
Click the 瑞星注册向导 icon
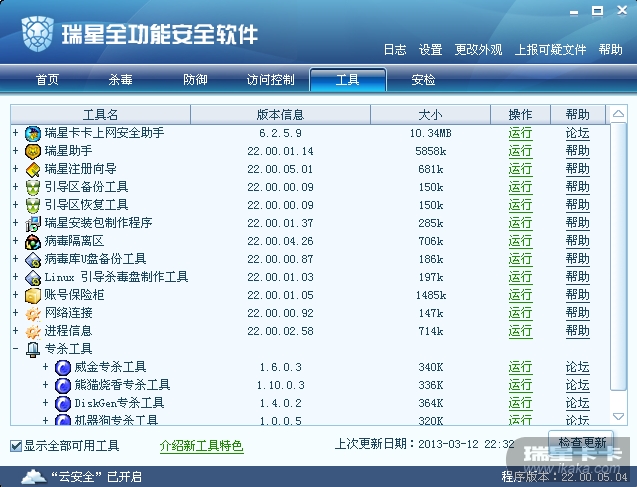(x=33, y=169)
